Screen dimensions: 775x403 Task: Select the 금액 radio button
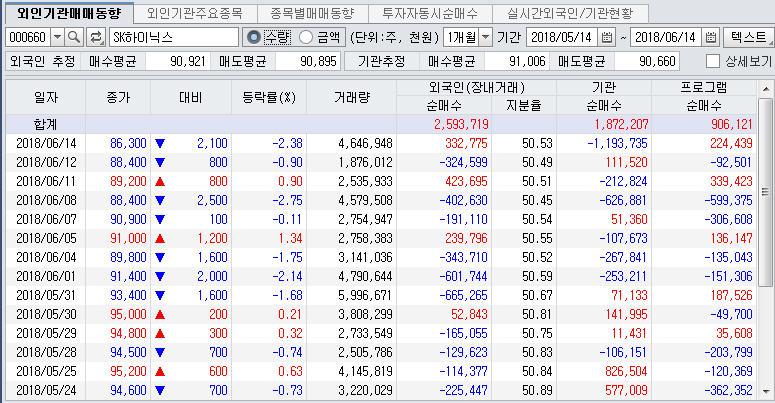click(306, 37)
